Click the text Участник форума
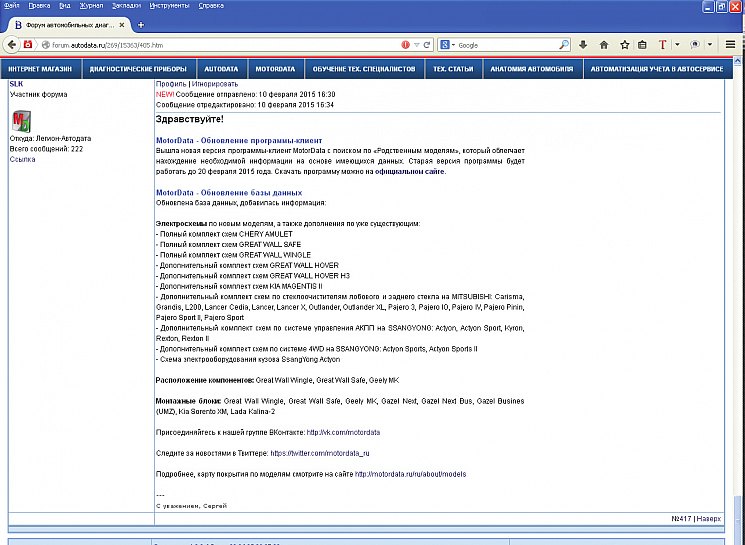Screen dimensions: 745x545 (x=38, y=94)
